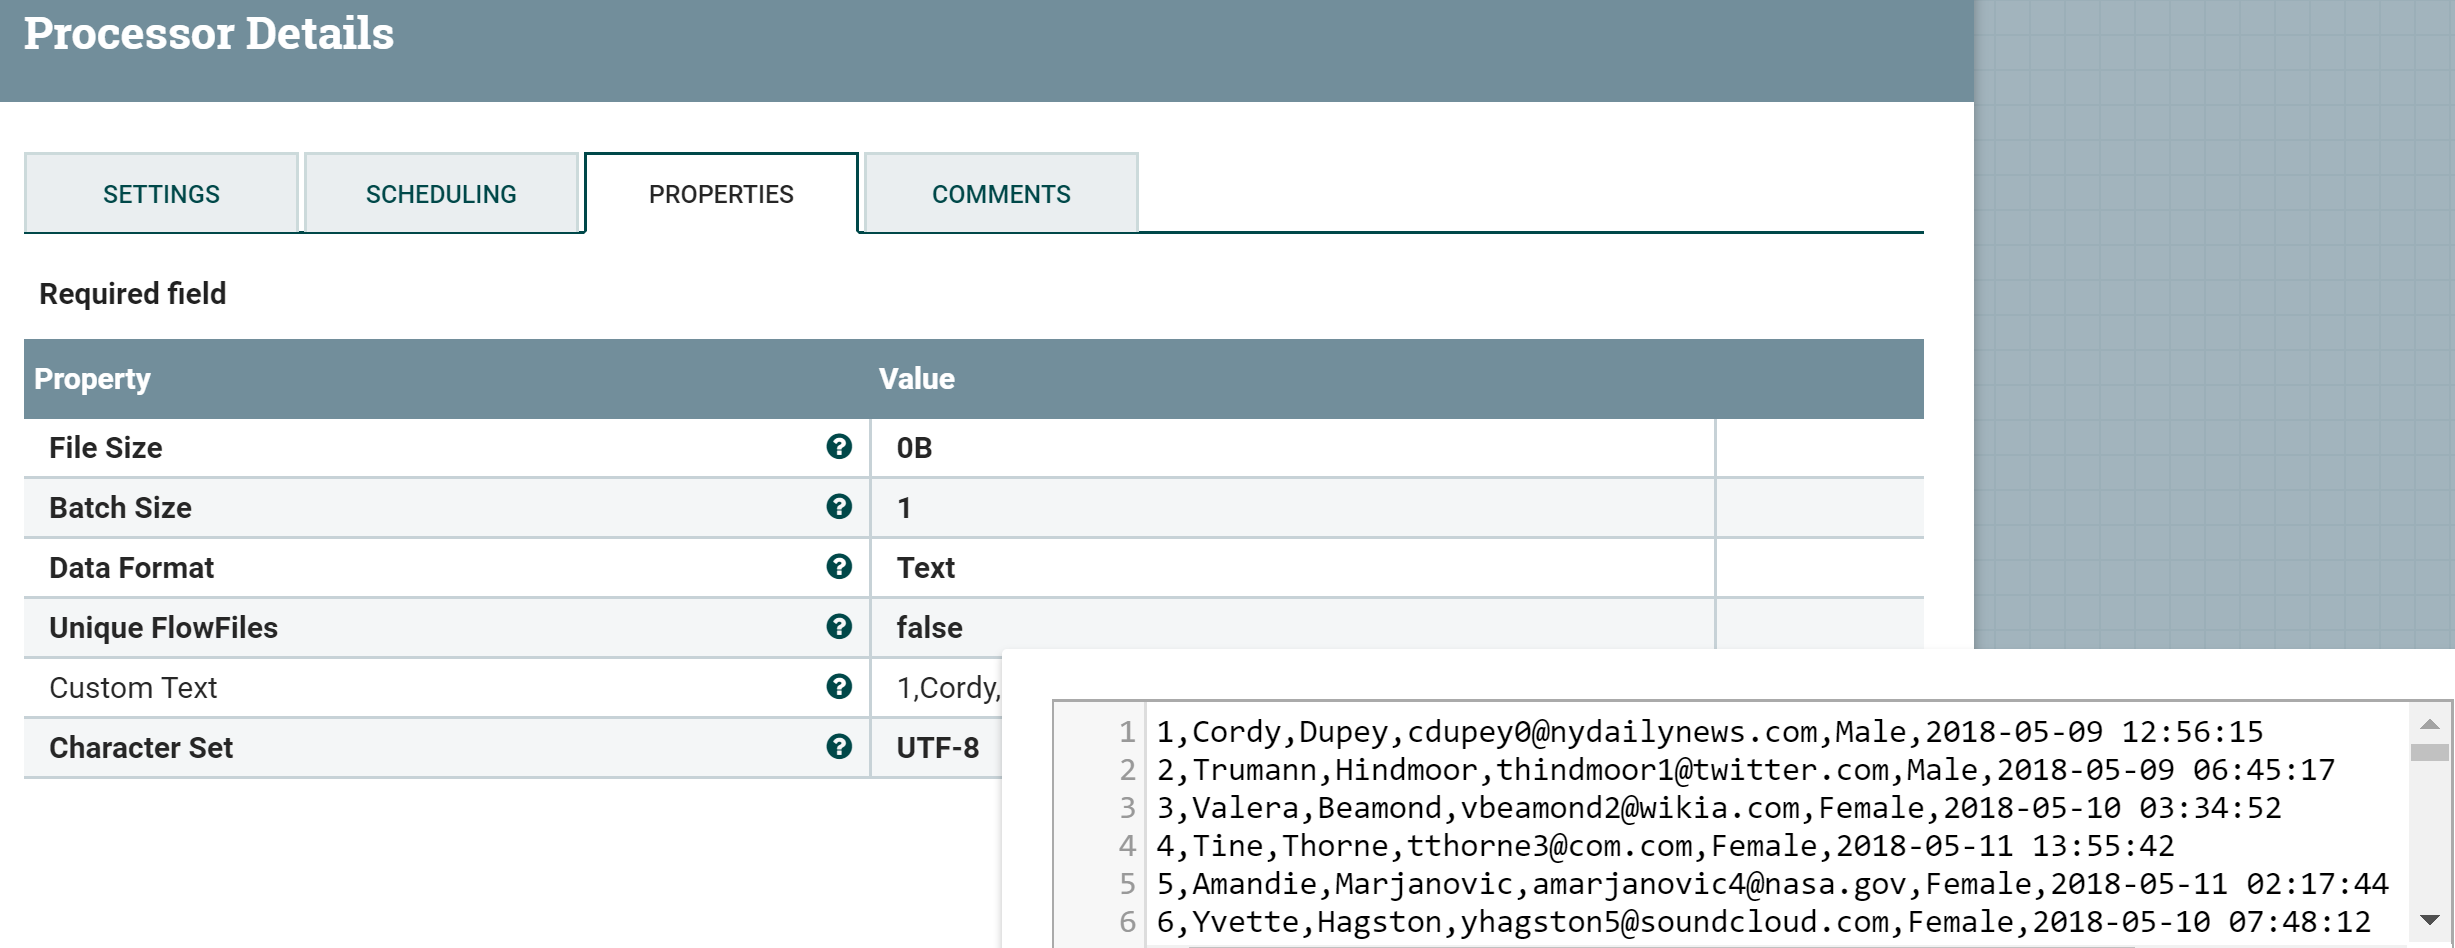This screenshot has height=948, width=2455.
Task: Click the Data Format question mark icon
Action: pyautogui.click(x=838, y=567)
